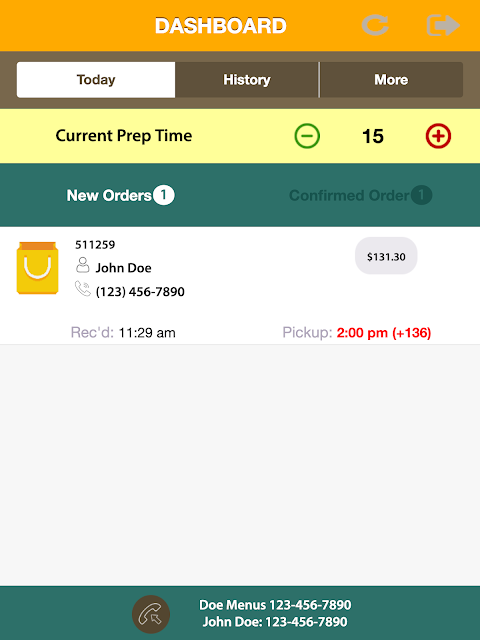Open order number 511259
This screenshot has height=640, width=480.
tap(95, 244)
